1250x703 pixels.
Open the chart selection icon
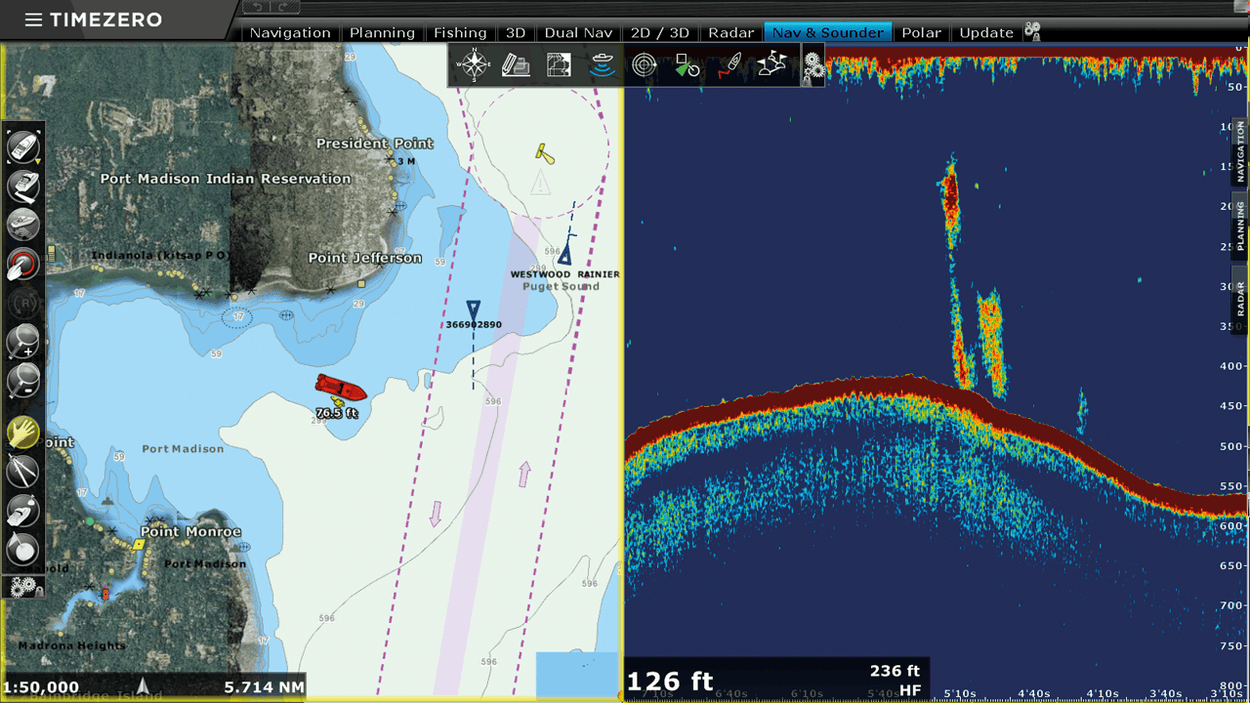point(557,64)
